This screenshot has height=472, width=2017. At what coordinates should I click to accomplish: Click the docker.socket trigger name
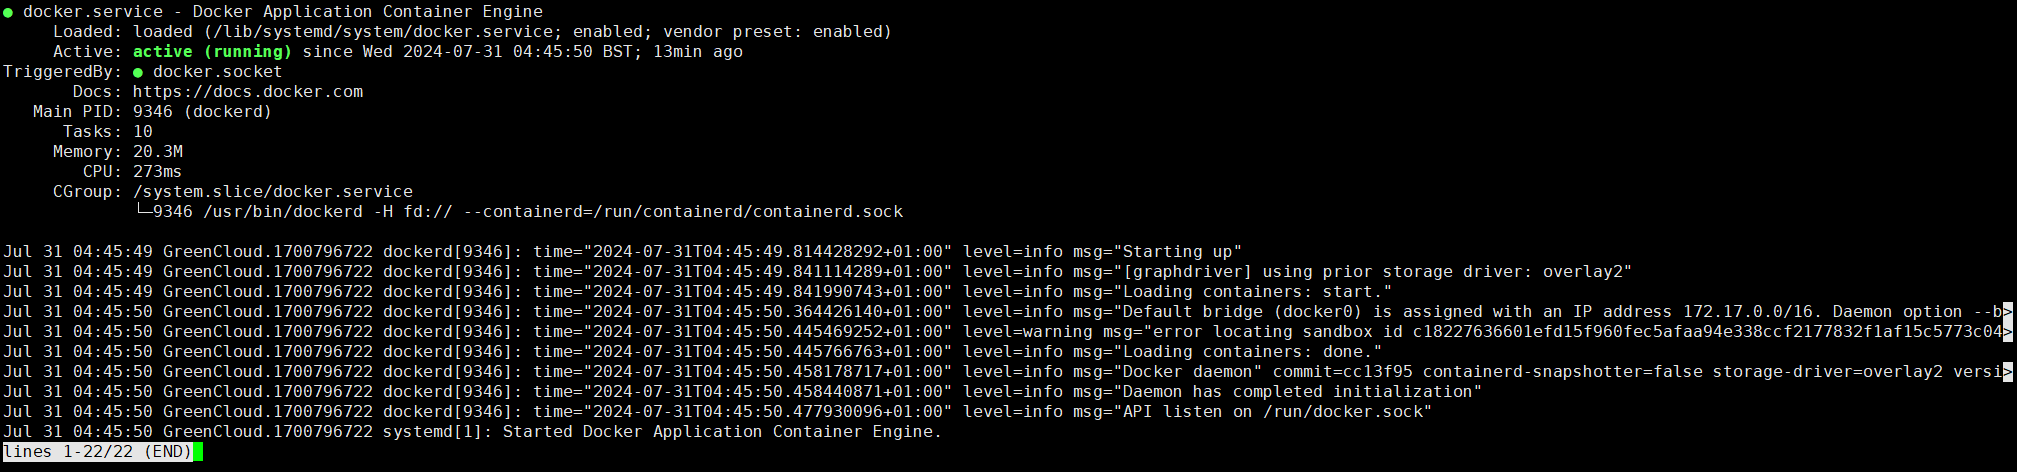click(217, 72)
